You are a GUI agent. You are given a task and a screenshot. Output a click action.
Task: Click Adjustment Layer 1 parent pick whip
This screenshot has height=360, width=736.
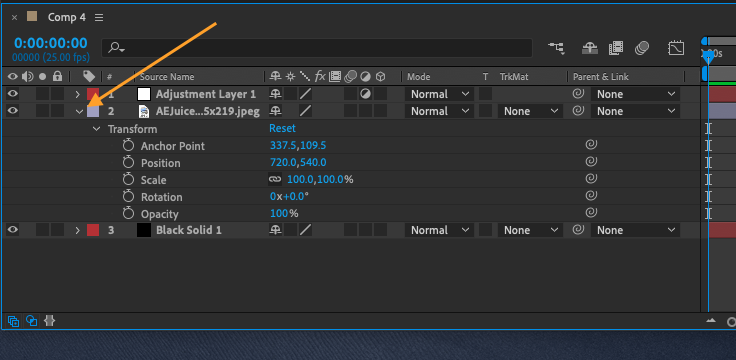[578, 93]
